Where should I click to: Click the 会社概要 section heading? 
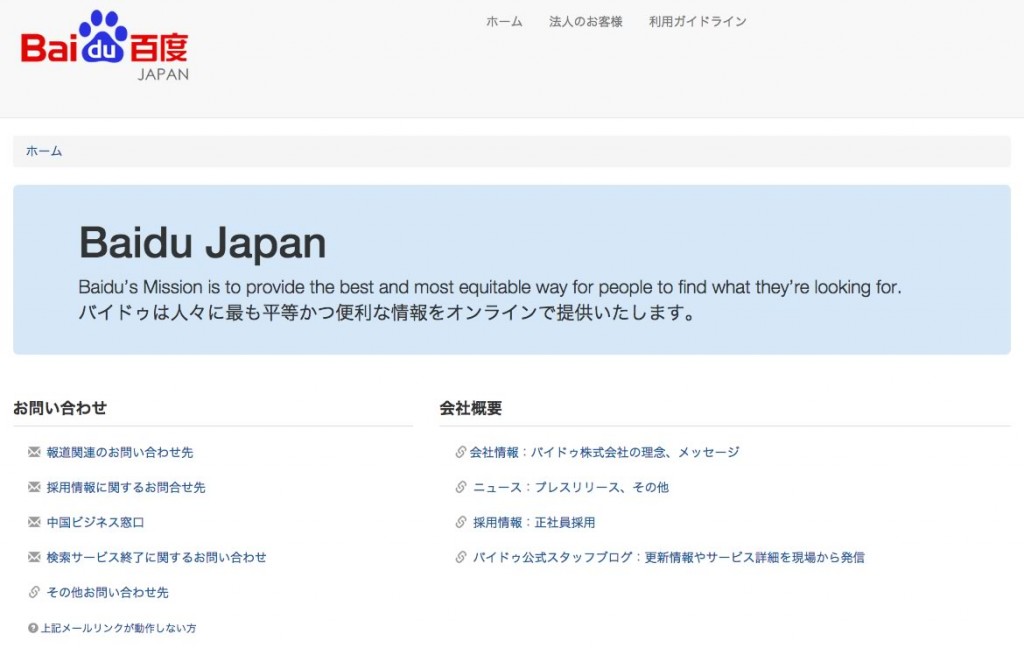pyautogui.click(x=470, y=408)
